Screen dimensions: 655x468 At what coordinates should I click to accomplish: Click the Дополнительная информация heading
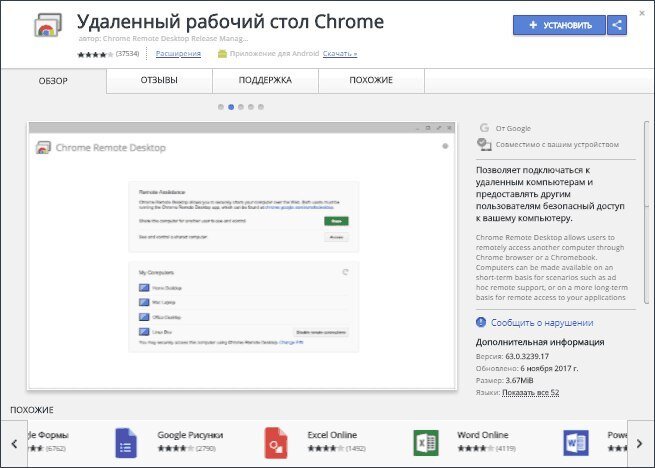click(540, 342)
